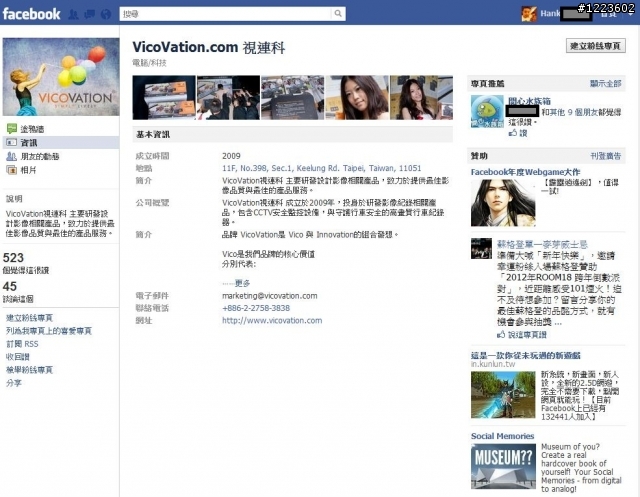Open the Keelung Rd. Taipei address link
640x497 pixels.
322,168
